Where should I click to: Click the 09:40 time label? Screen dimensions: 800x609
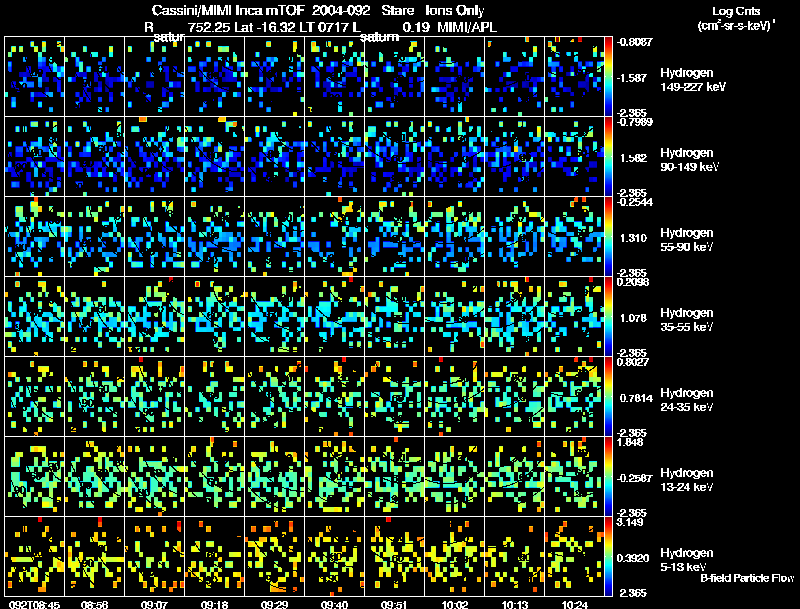click(334, 604)
